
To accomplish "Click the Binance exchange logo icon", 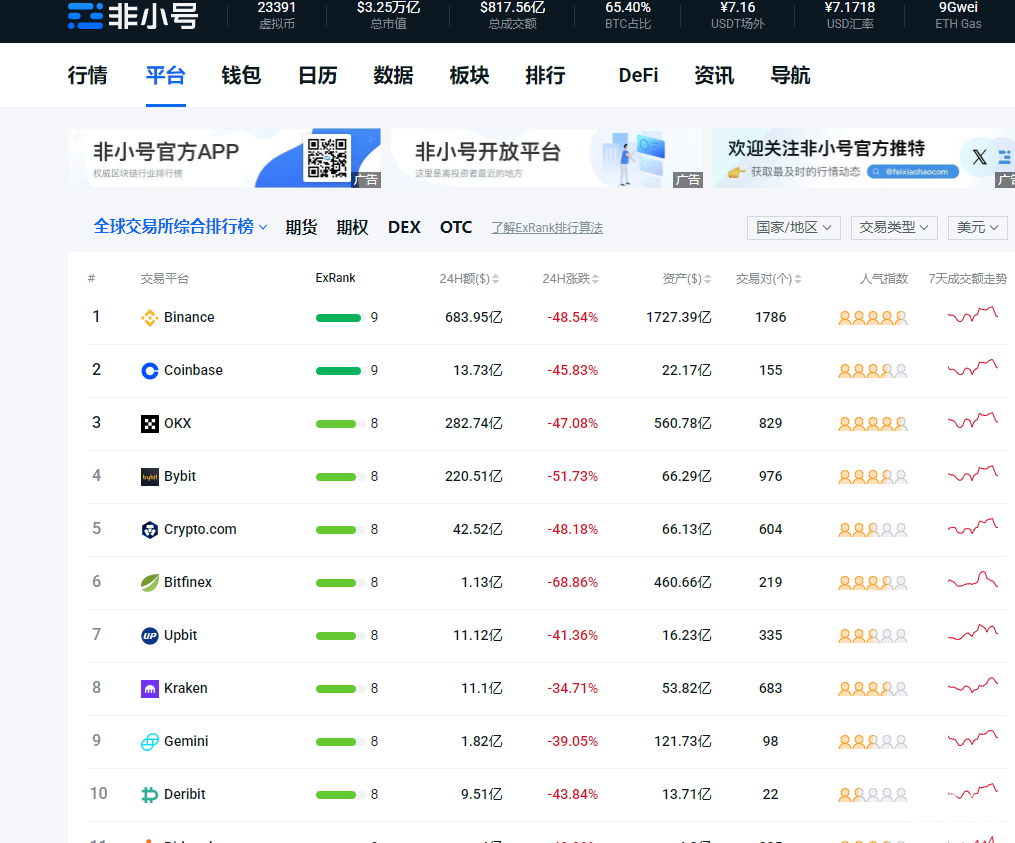I will click(150, 318).
